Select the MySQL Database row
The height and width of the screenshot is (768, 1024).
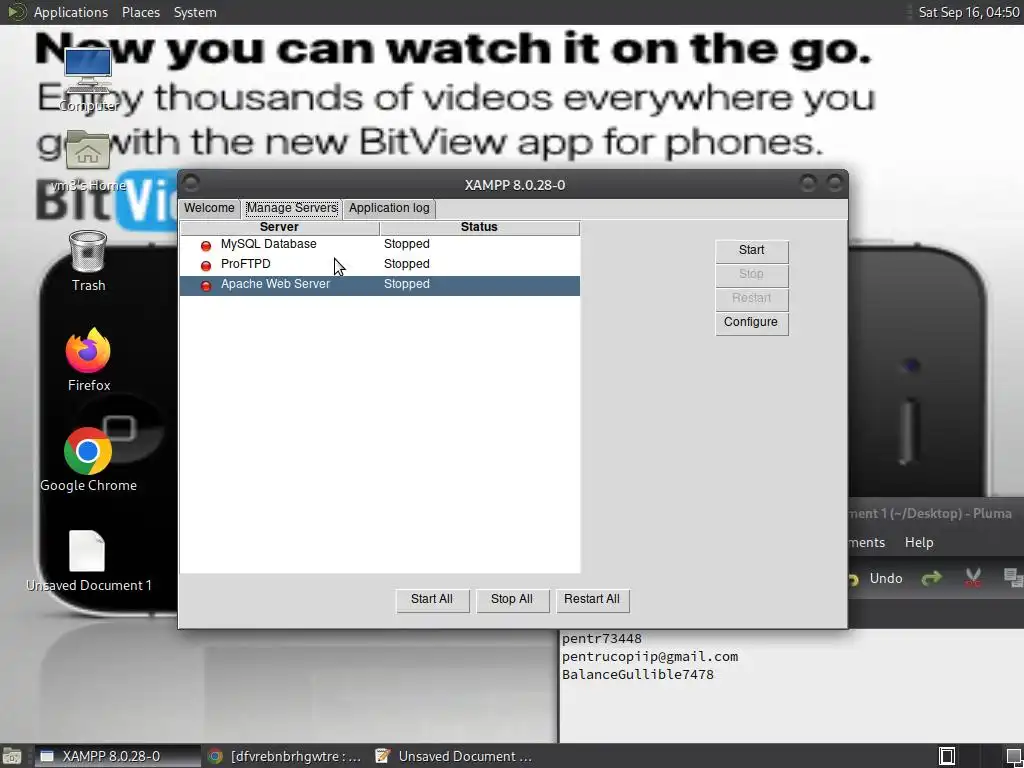click(379, 245)
